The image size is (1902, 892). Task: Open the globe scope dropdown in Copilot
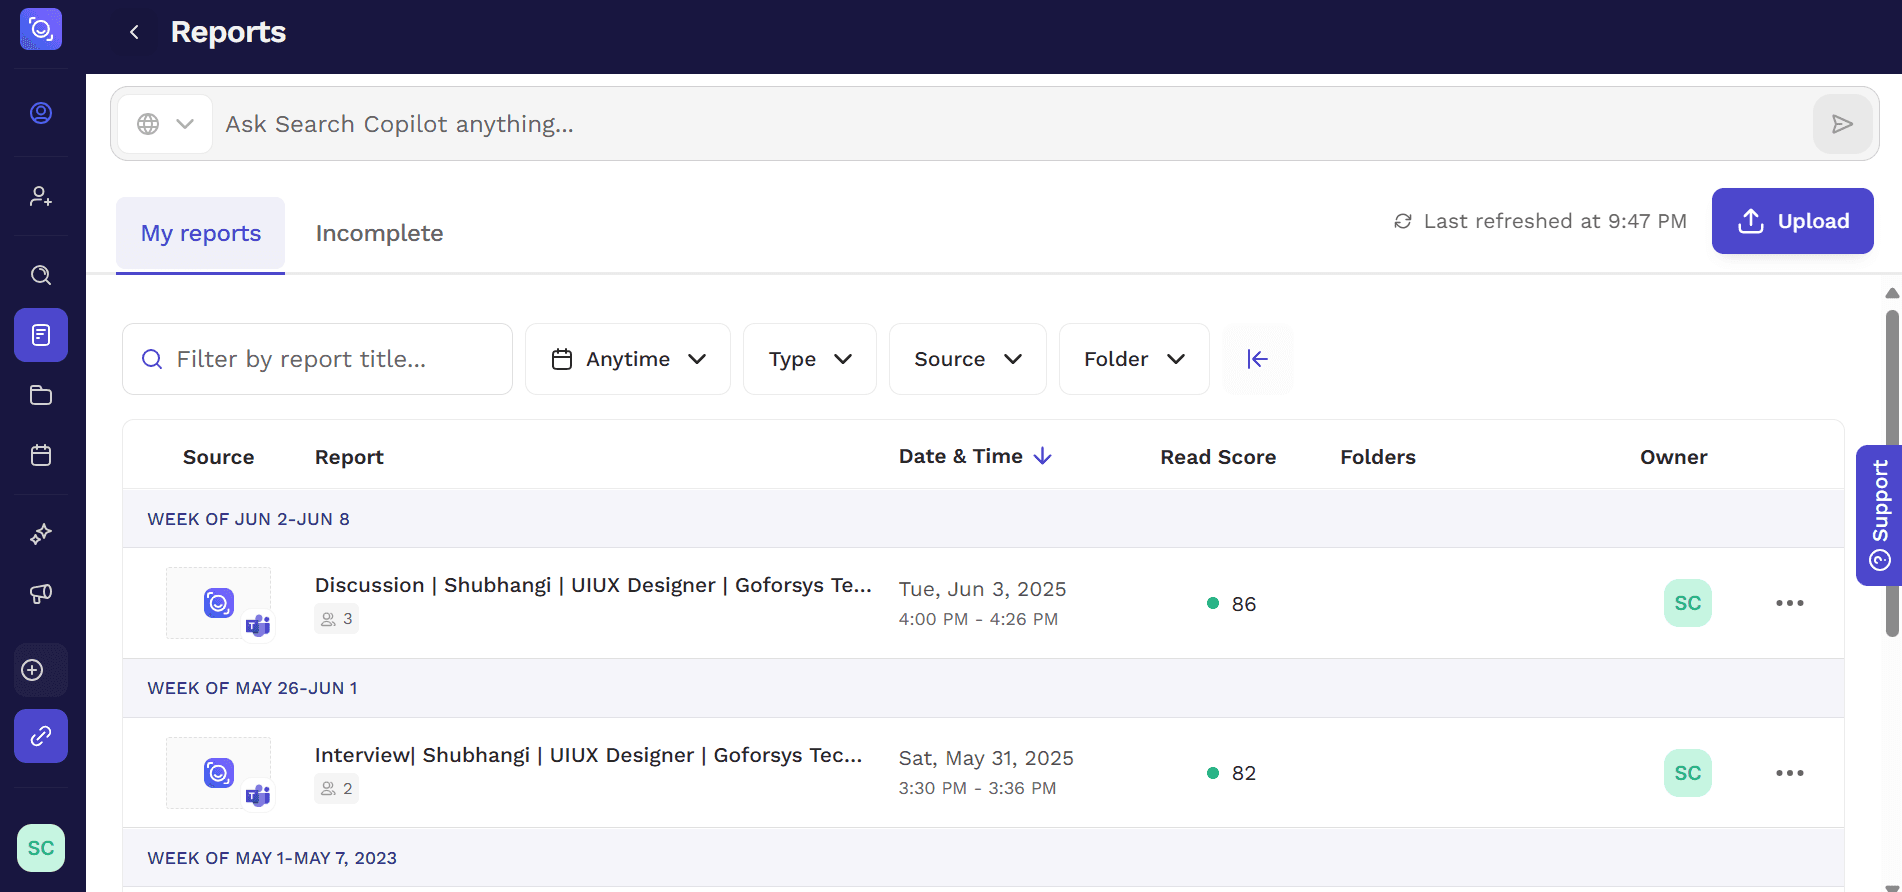pyautogui.click(x=165, y=124)
